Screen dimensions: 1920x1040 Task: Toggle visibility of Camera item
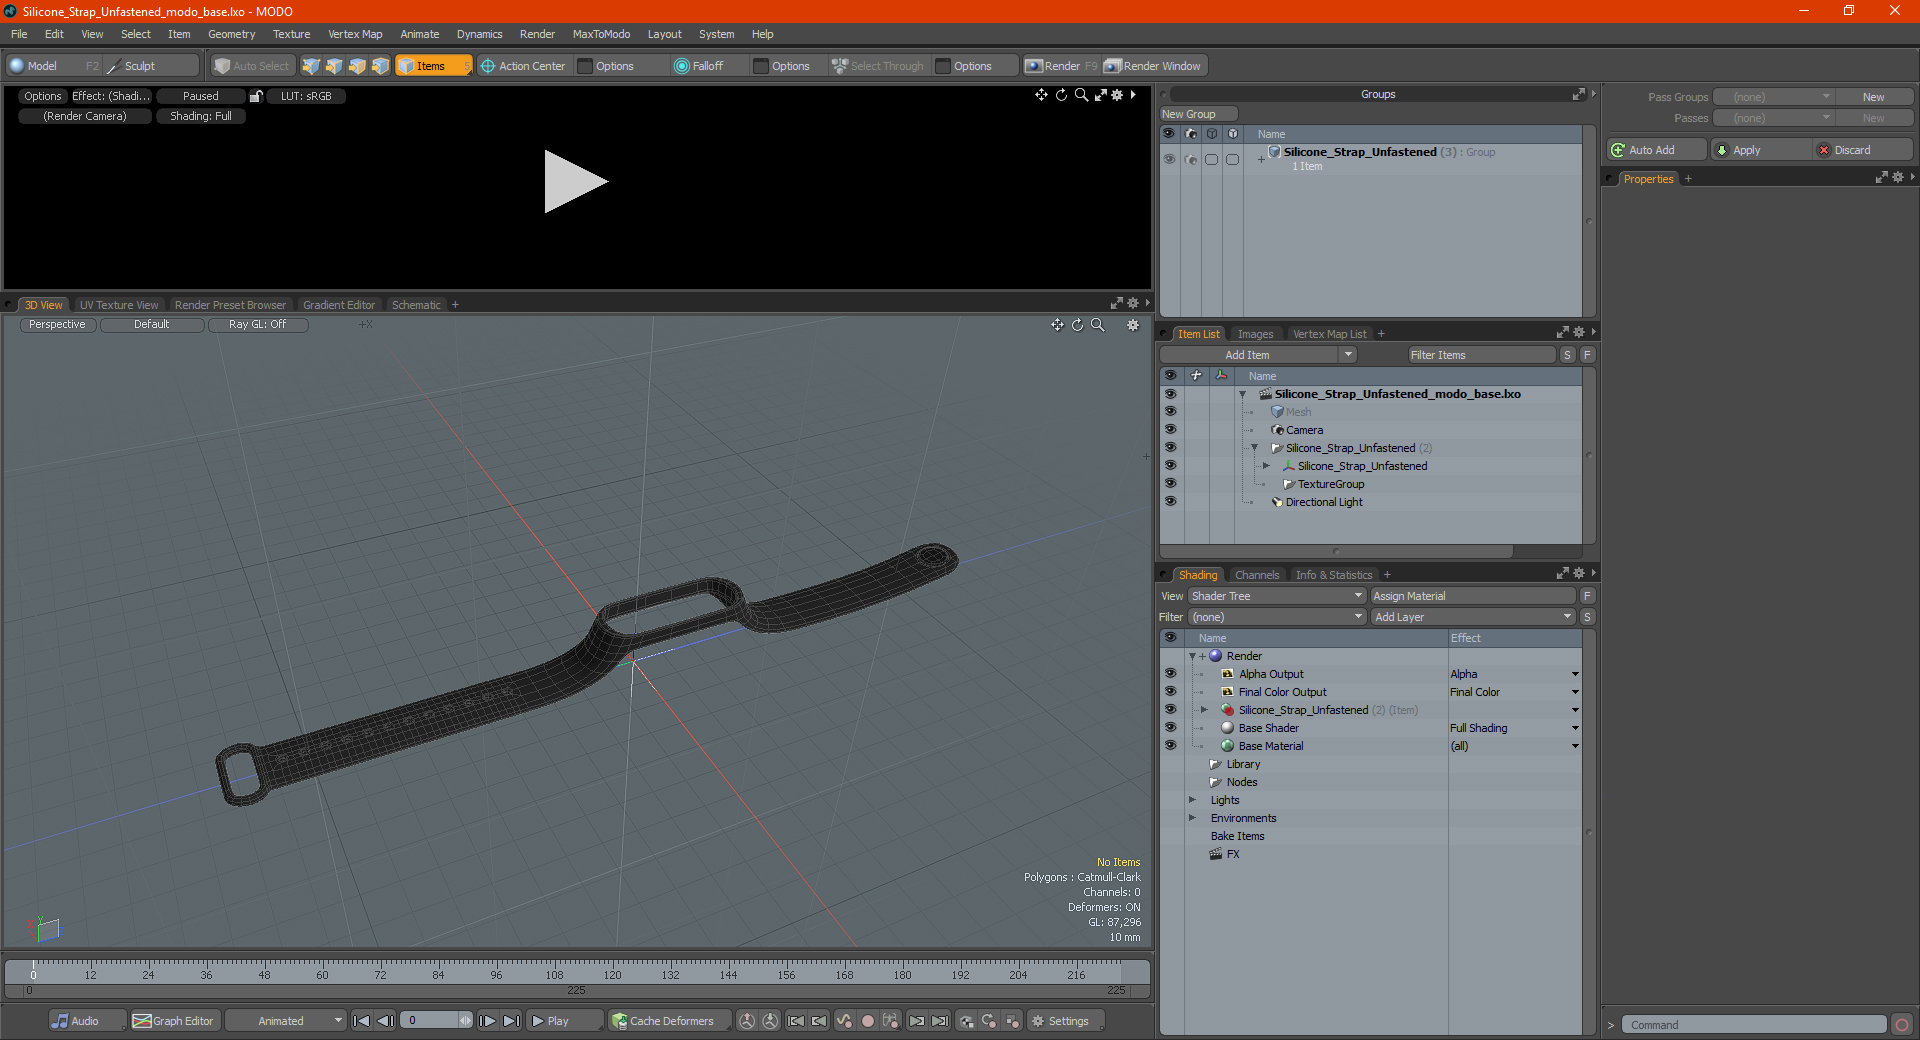pyautogui.click(x=1170, y=430)
